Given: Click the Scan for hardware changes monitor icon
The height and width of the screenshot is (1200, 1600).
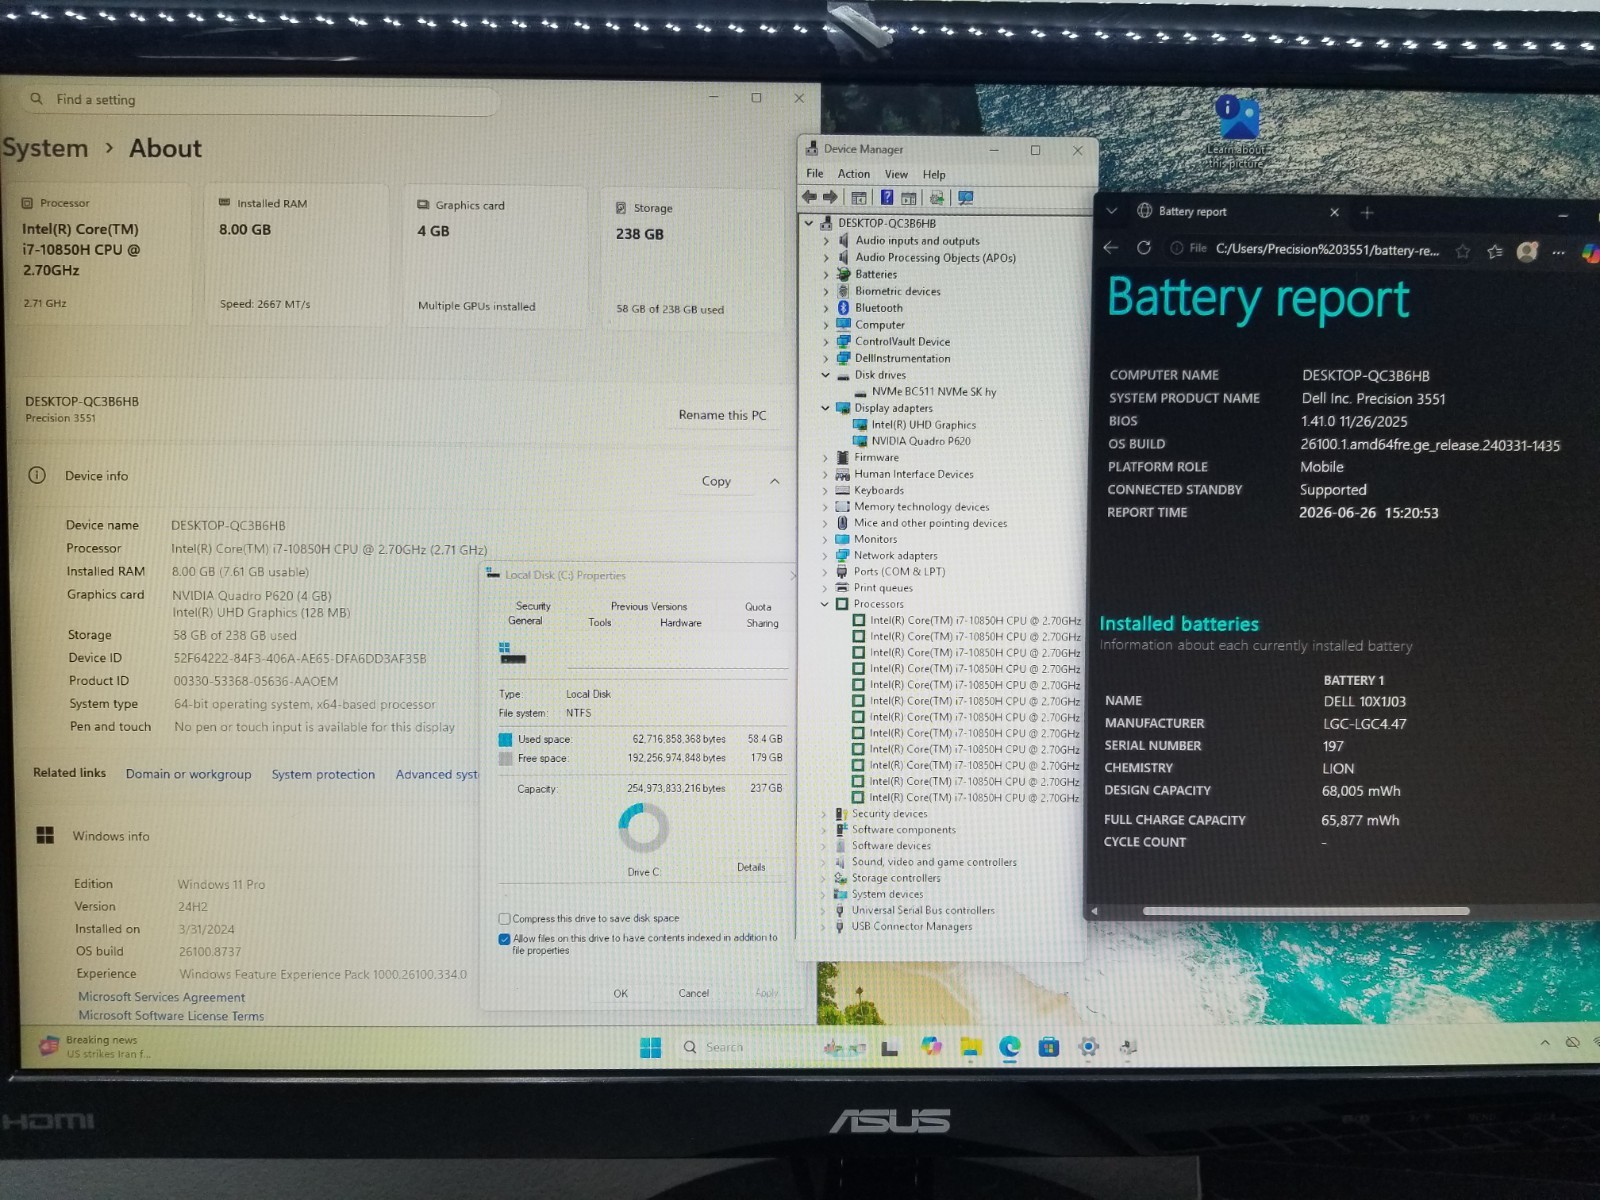Looking at the screenshot, I should point(965,198).
